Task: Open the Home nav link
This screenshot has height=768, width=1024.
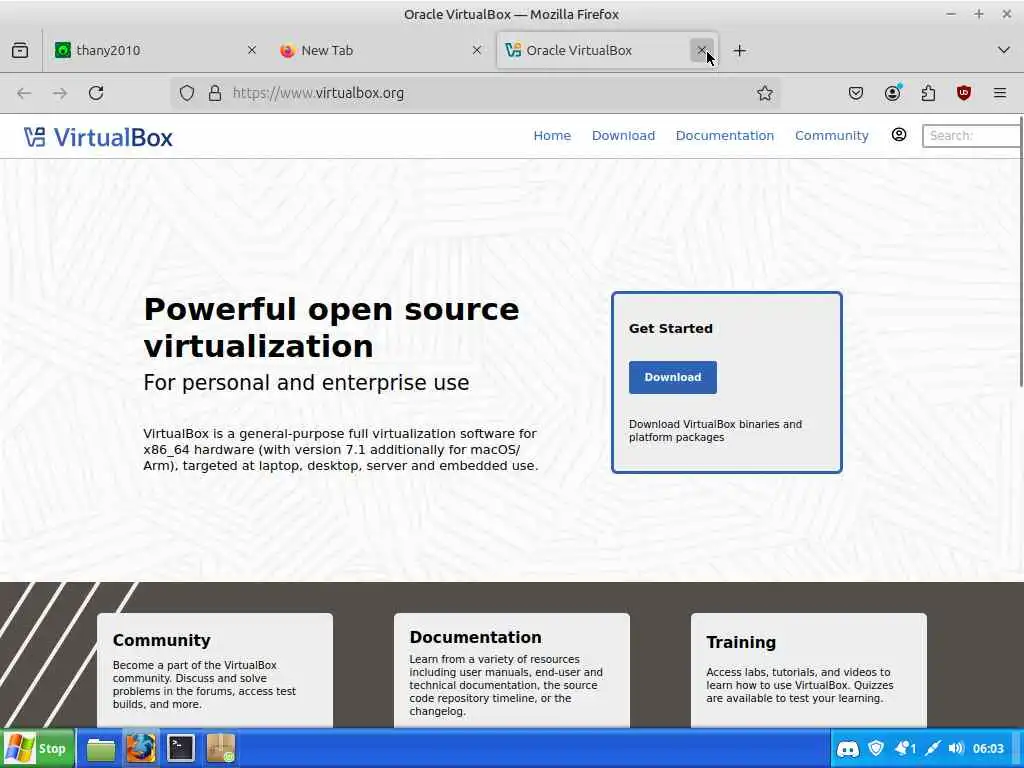Action: tap(552, 135)
